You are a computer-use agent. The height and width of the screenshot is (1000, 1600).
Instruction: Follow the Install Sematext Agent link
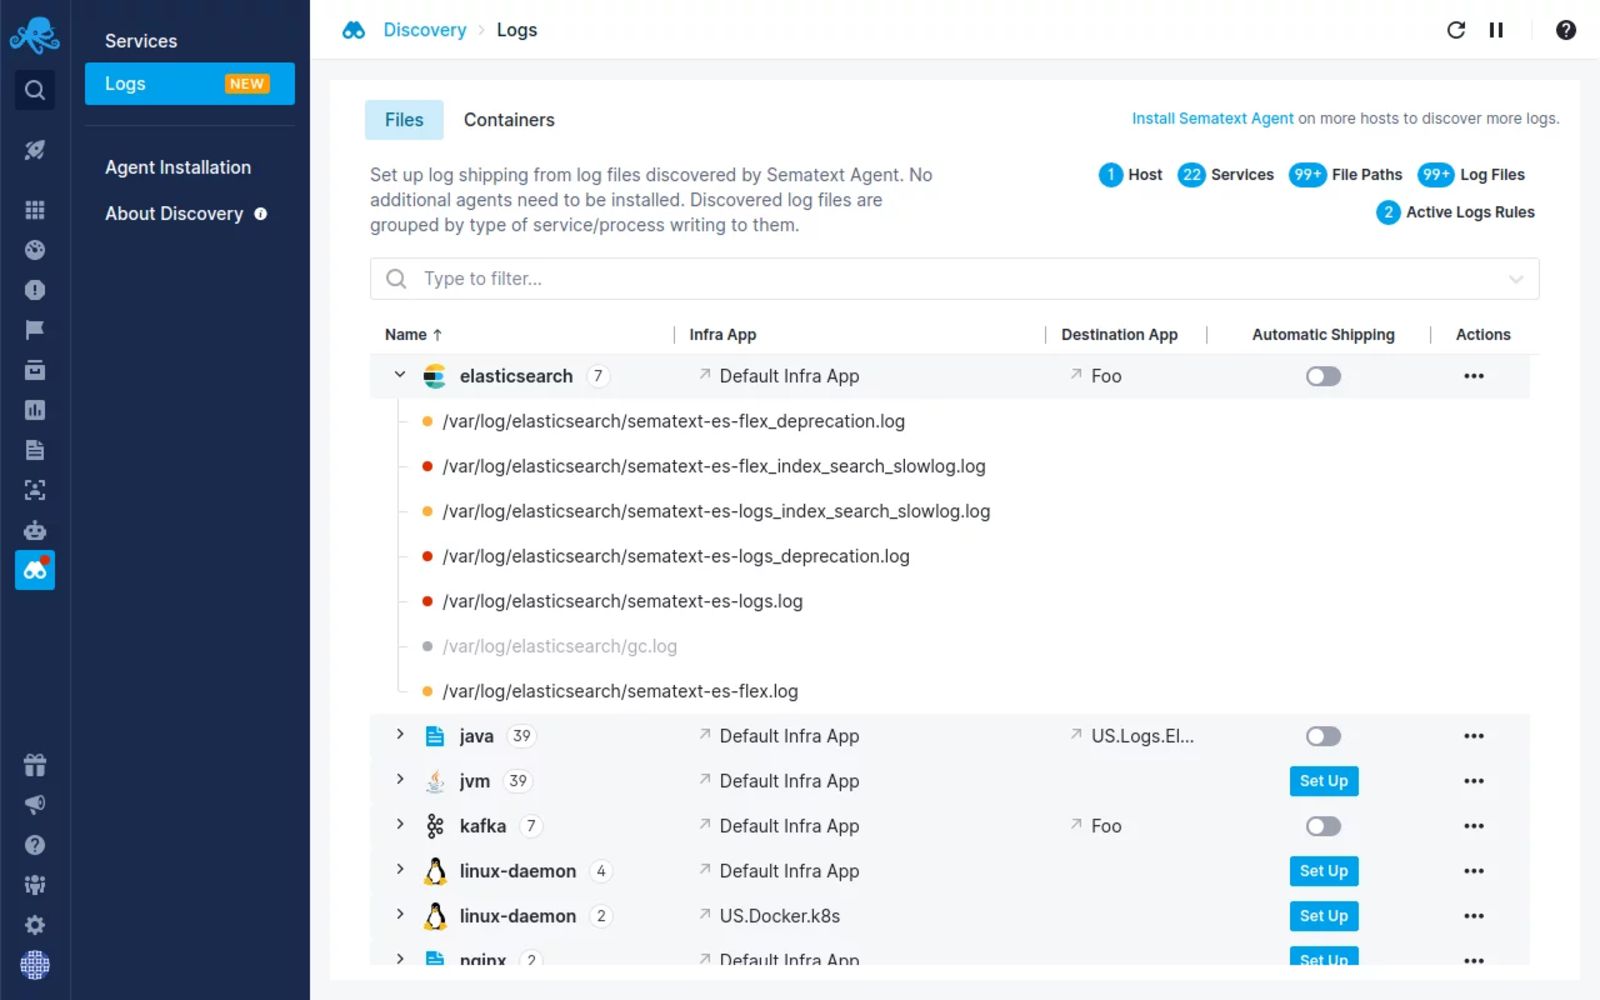click(1212, 118)
